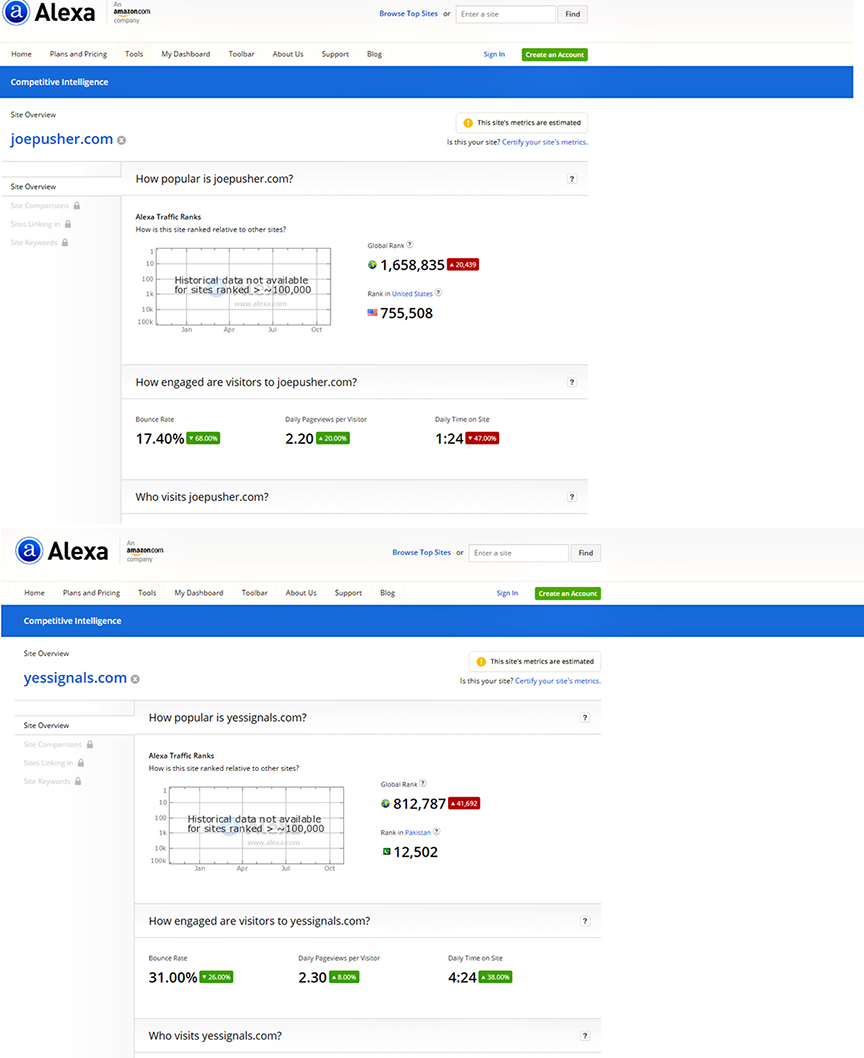This screenshot has height=1058, width=864.
Task: Click the Pakistan flag icon beside 12,502
Action: pos(386,852)
